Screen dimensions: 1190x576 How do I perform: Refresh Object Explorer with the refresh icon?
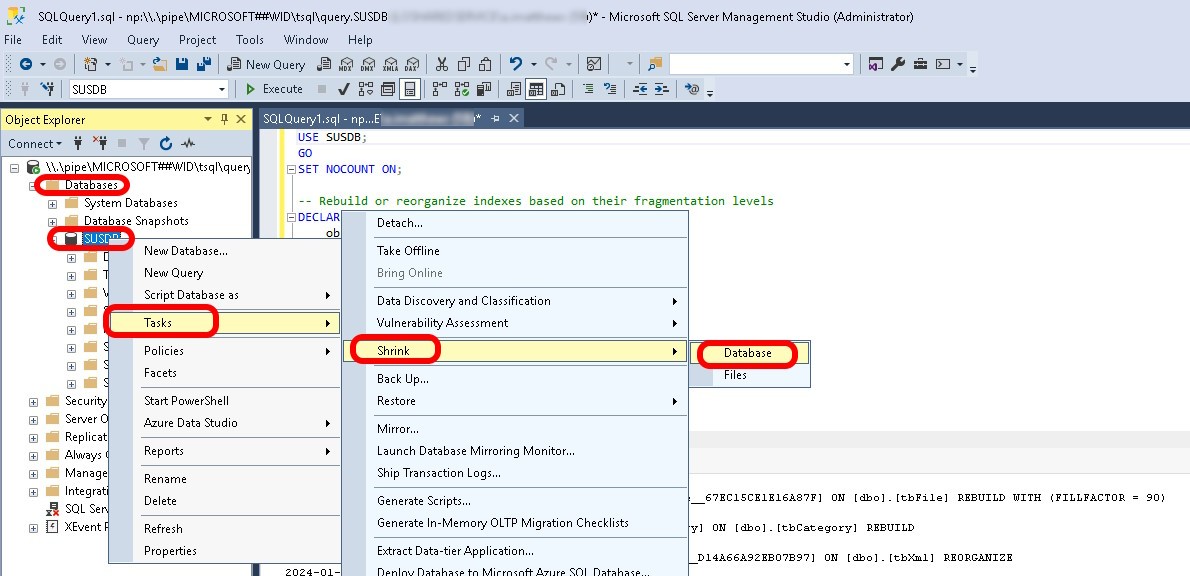(166, 143)
